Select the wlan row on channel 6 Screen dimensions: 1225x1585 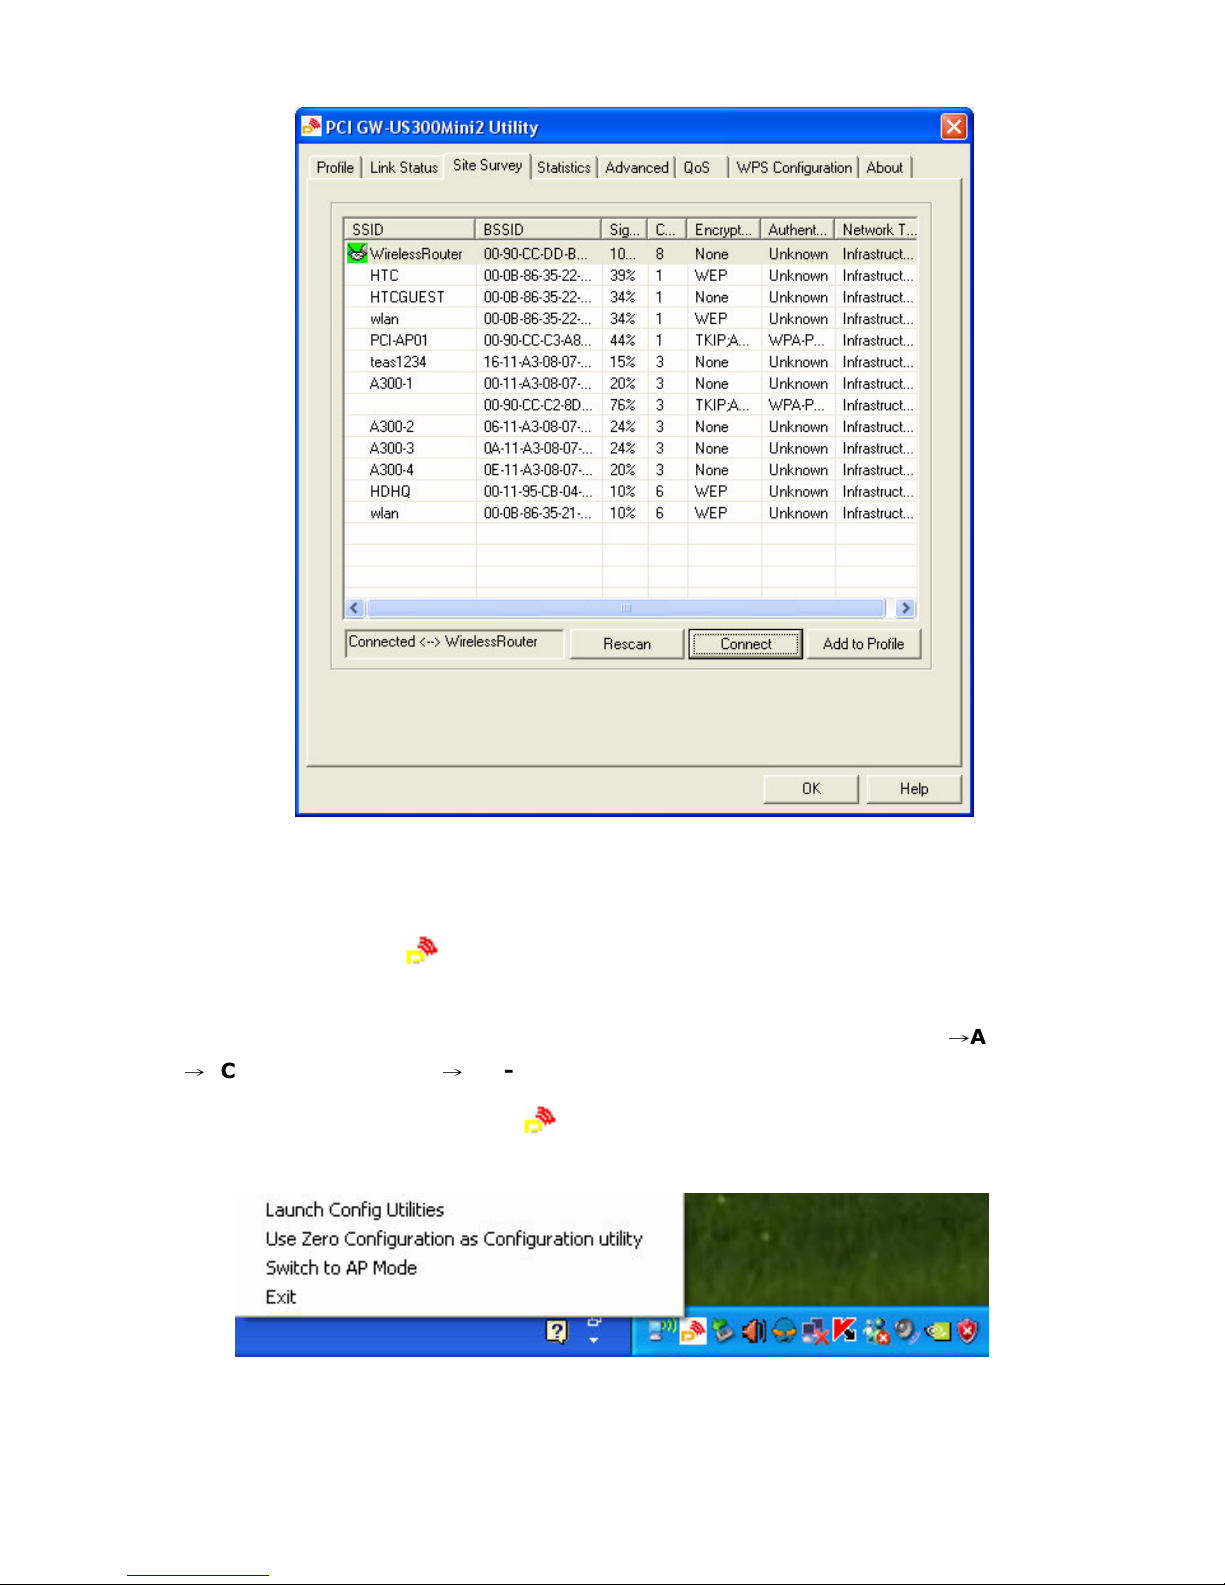point(631,513)
